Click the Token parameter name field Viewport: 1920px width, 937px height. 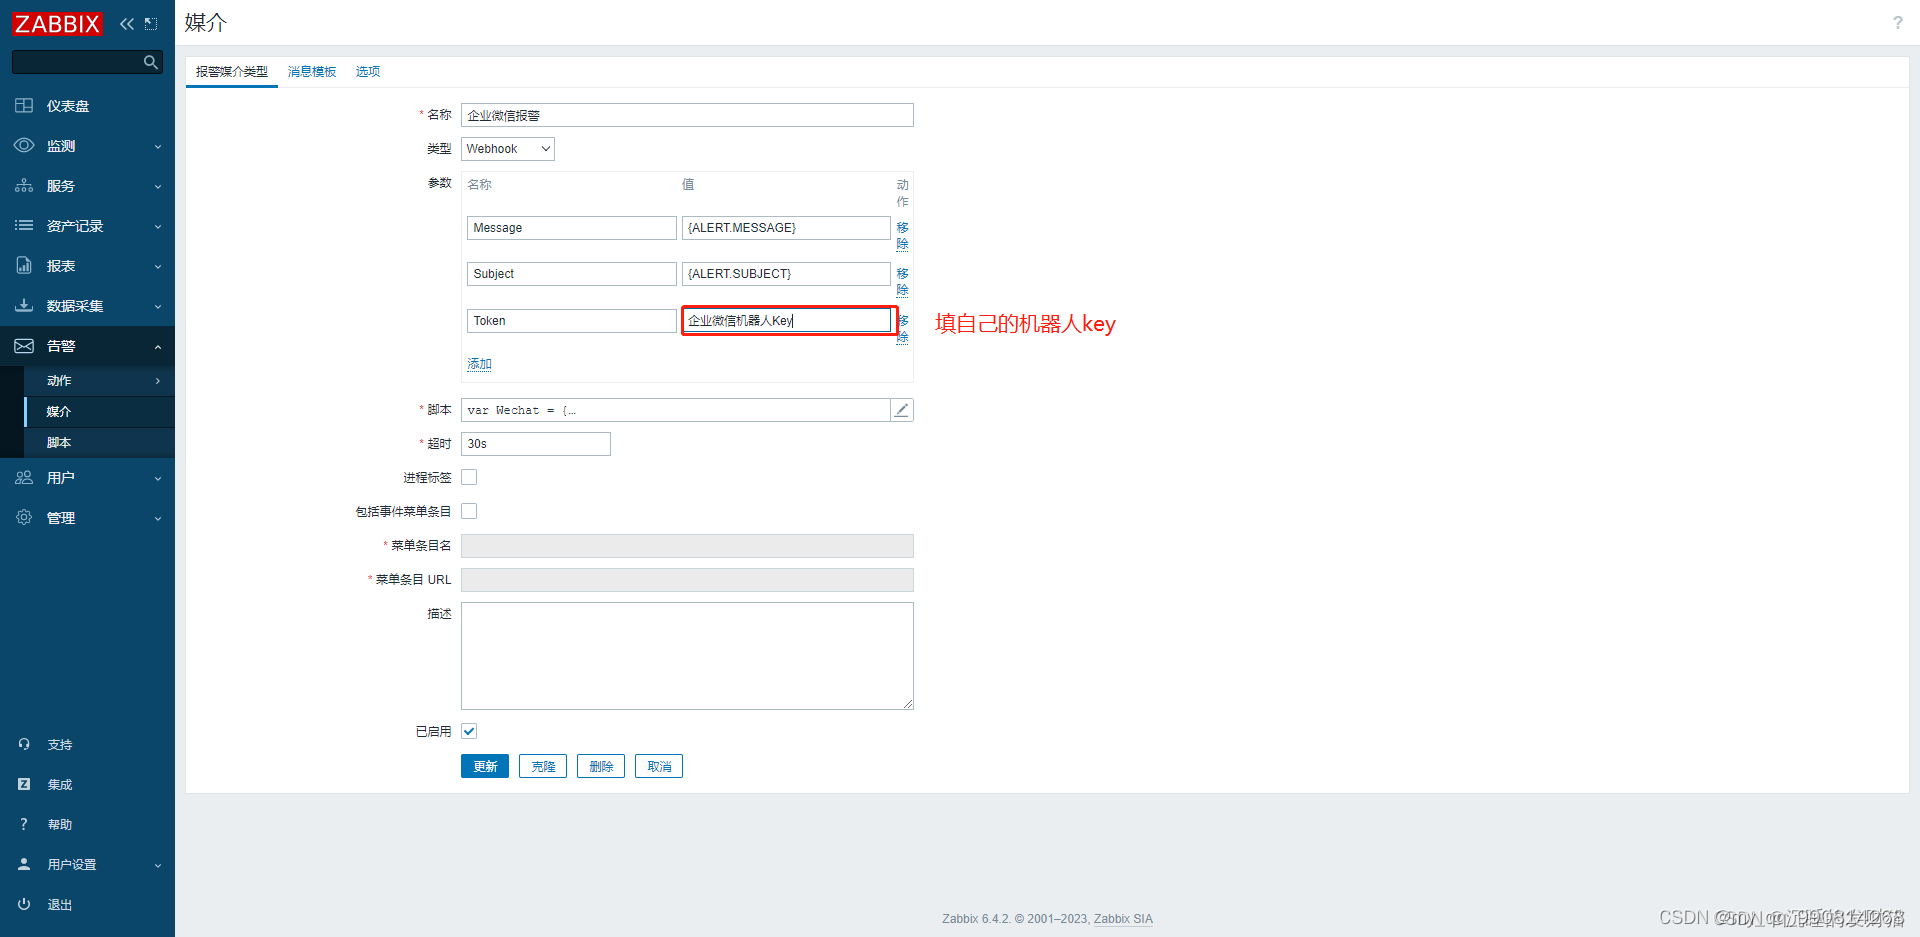[572, 321]
